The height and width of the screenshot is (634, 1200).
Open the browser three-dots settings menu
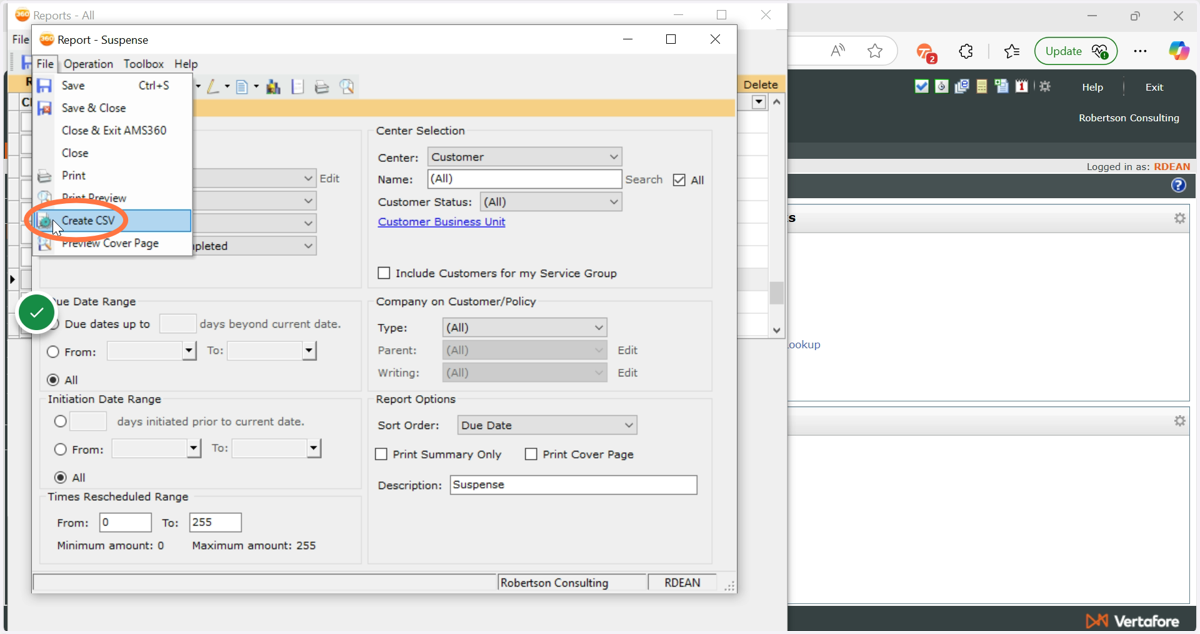click(1140, 51)
